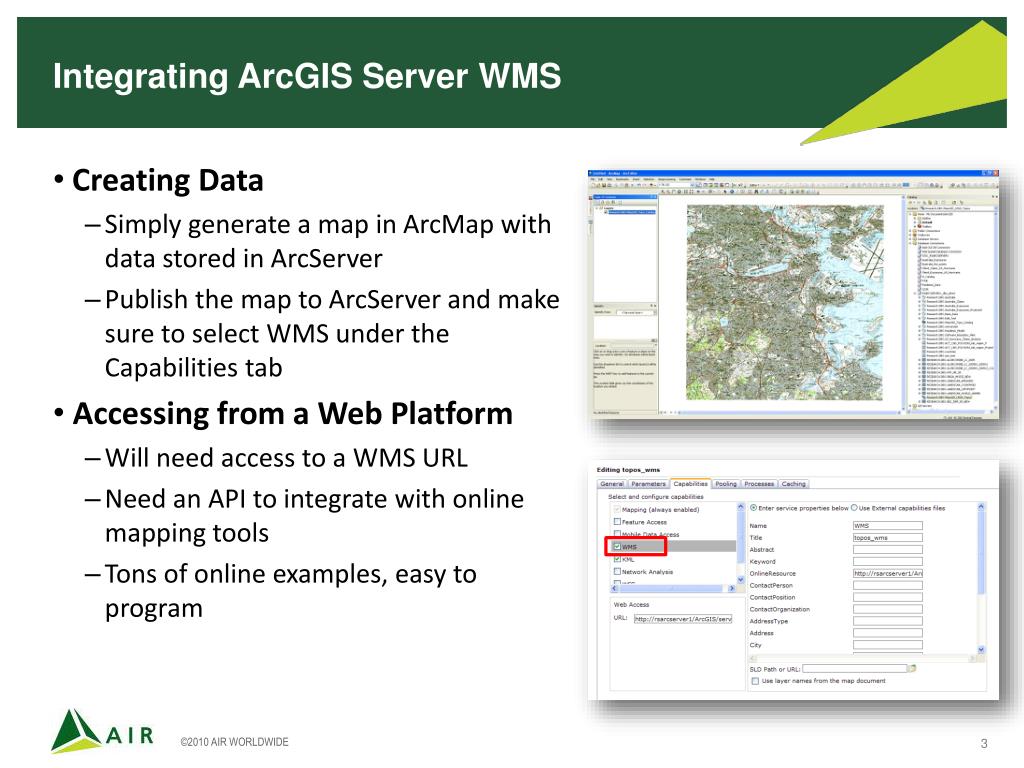
Task: Click the Accessing from a Web Platform heading
Action: click(293, 413)
